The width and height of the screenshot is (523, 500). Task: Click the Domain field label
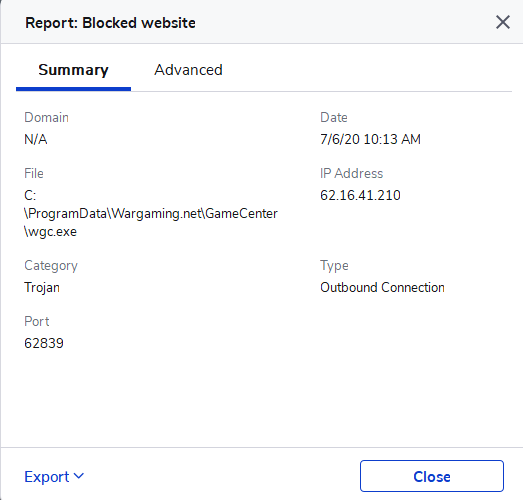pos(46,117)
